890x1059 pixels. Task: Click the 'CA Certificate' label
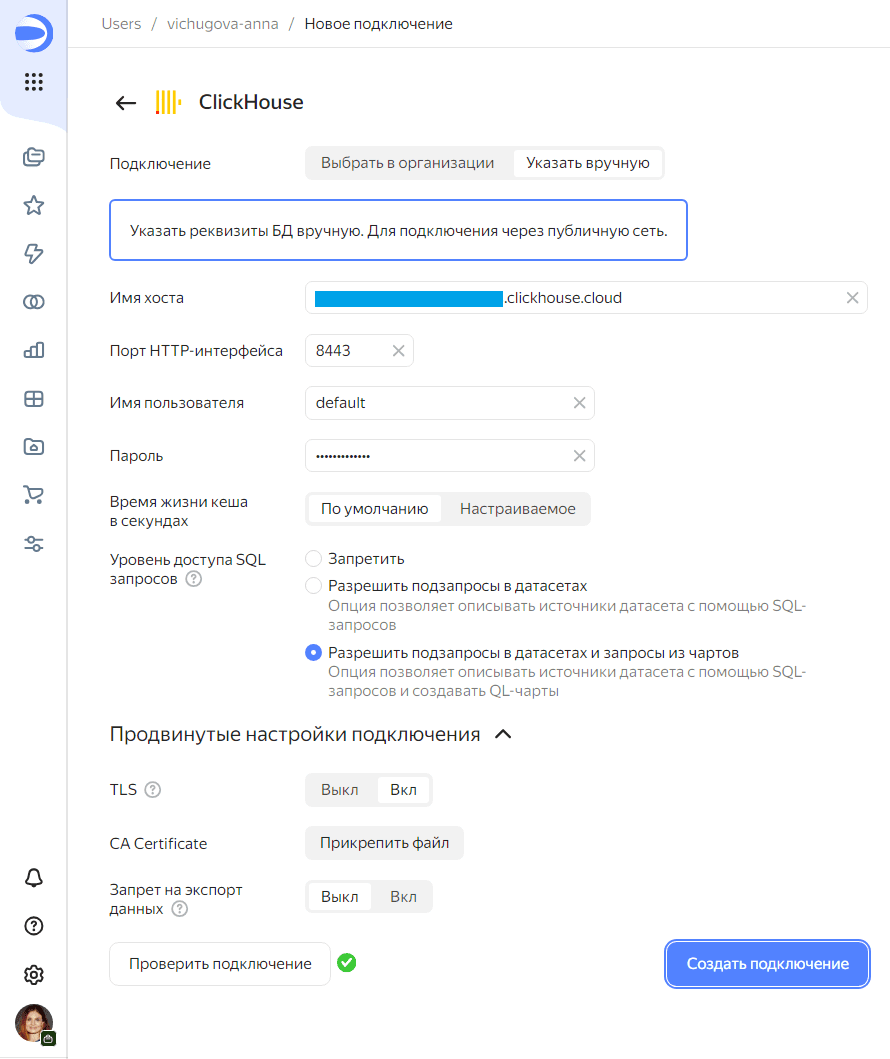[158, 844]
